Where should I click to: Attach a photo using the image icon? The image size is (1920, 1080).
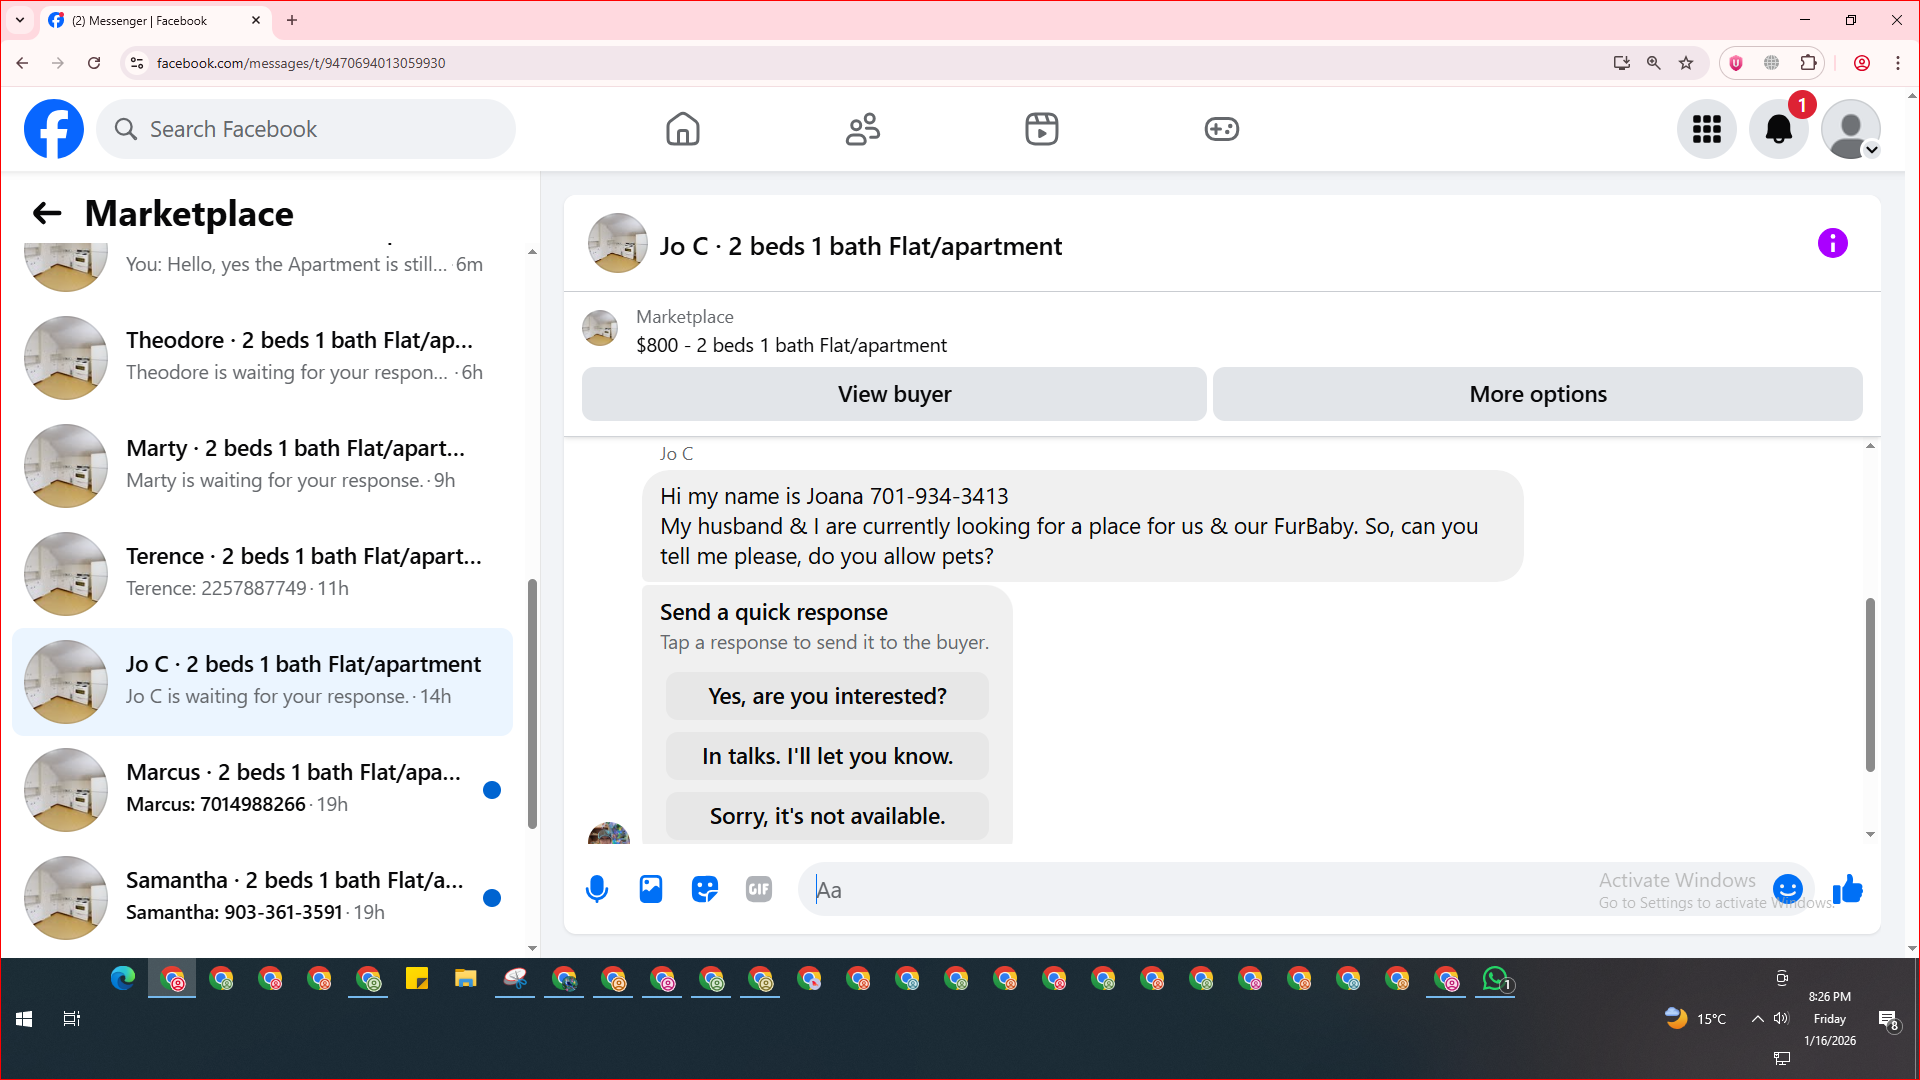(x=651, y=889)
